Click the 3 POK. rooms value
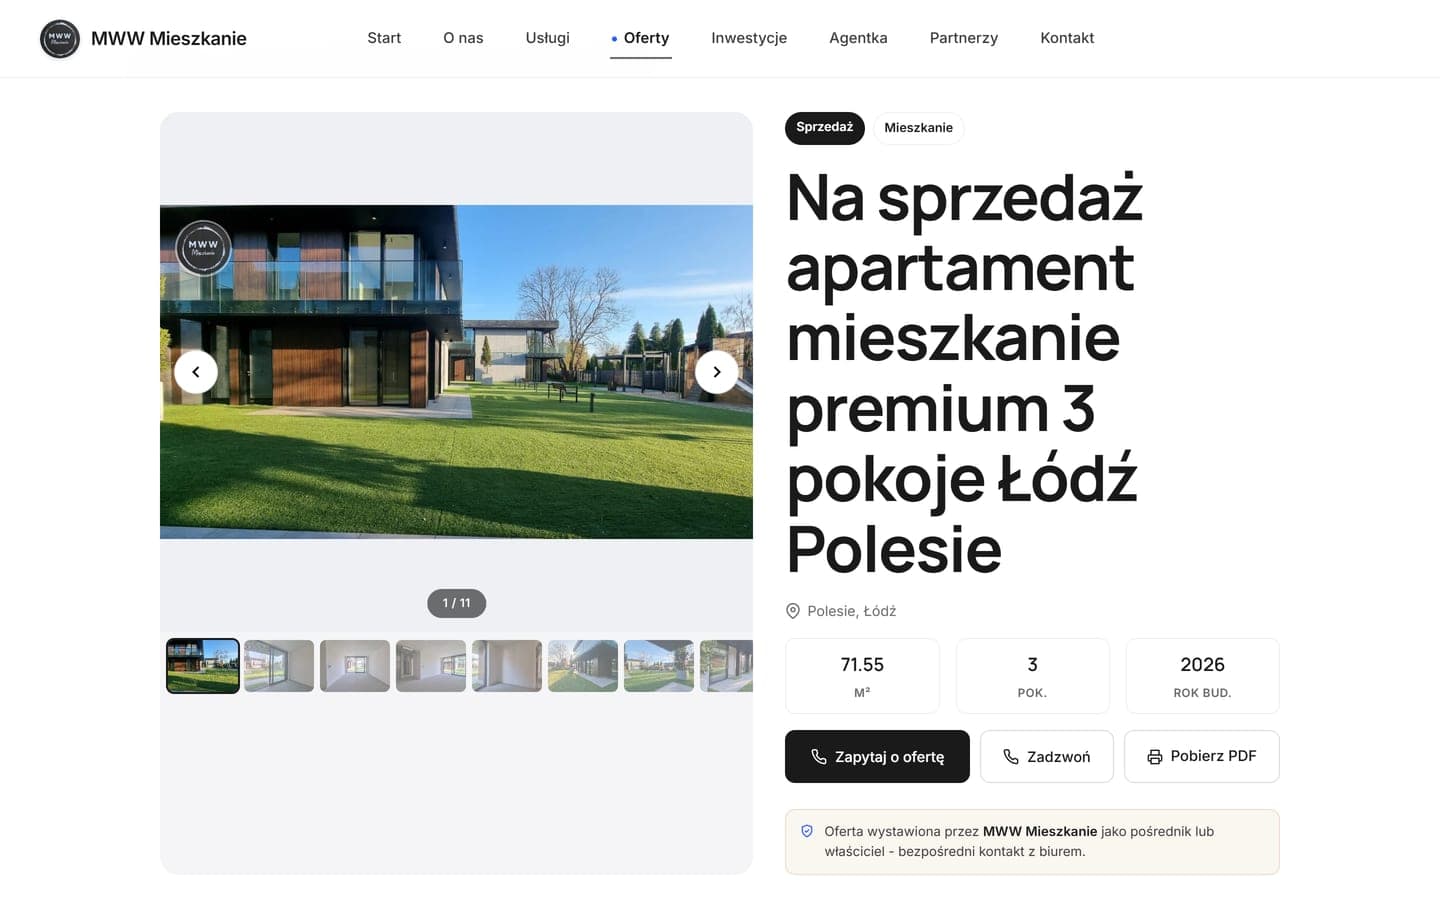The width and height of the screenshot is (1440, 900). click(x=1033, y=676)
